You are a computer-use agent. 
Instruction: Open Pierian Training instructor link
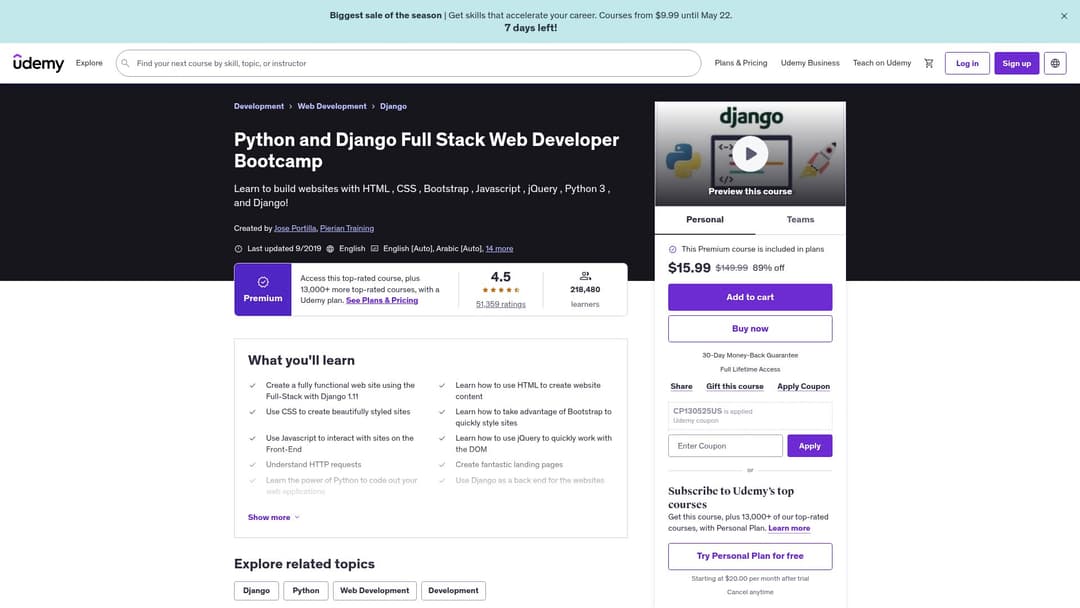[347, 228]
